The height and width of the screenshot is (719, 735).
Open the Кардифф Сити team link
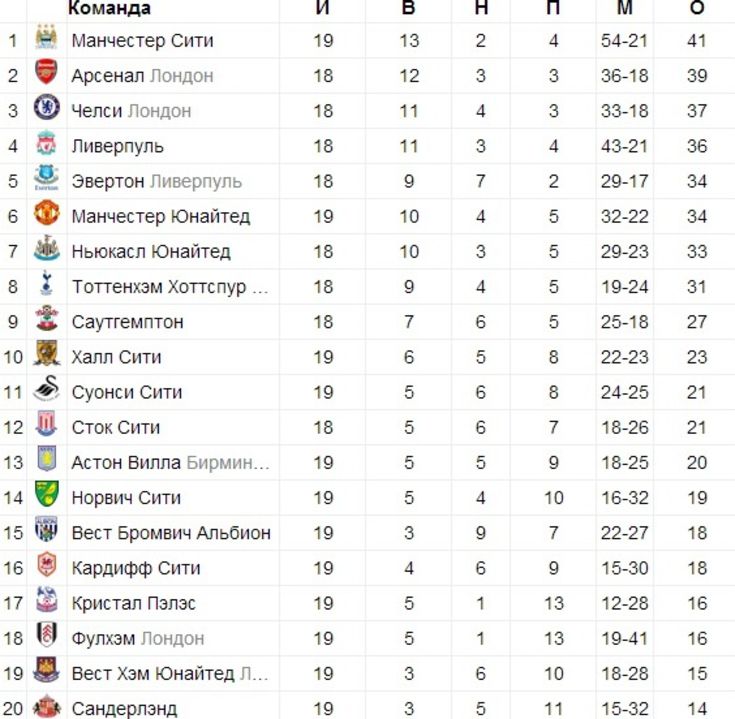click(136, 568)
